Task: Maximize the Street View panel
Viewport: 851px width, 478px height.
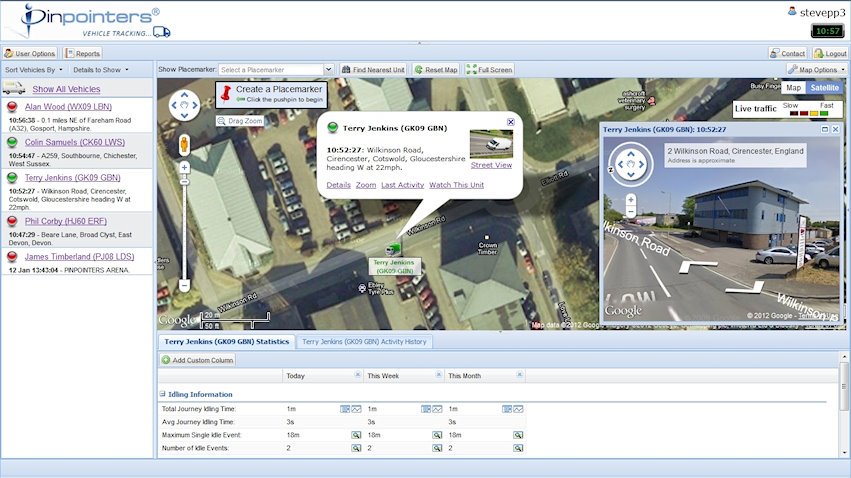Action: pos(825,129)
